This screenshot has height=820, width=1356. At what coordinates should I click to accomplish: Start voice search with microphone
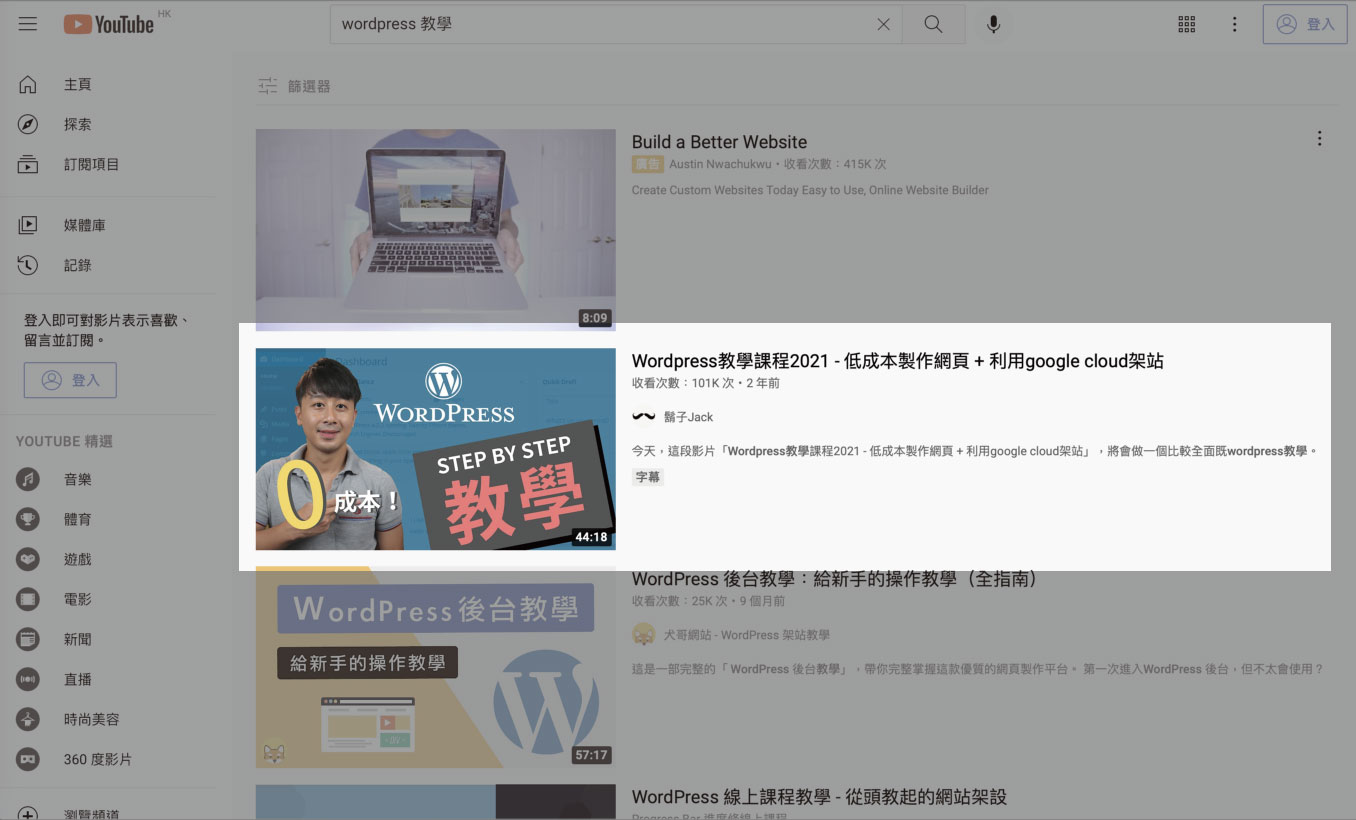coord(993,24)
